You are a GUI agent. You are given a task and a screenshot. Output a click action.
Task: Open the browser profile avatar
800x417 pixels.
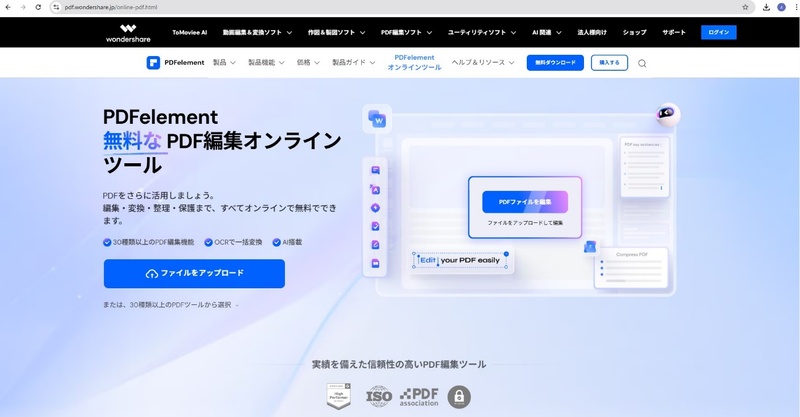click(x=781, y=7)
